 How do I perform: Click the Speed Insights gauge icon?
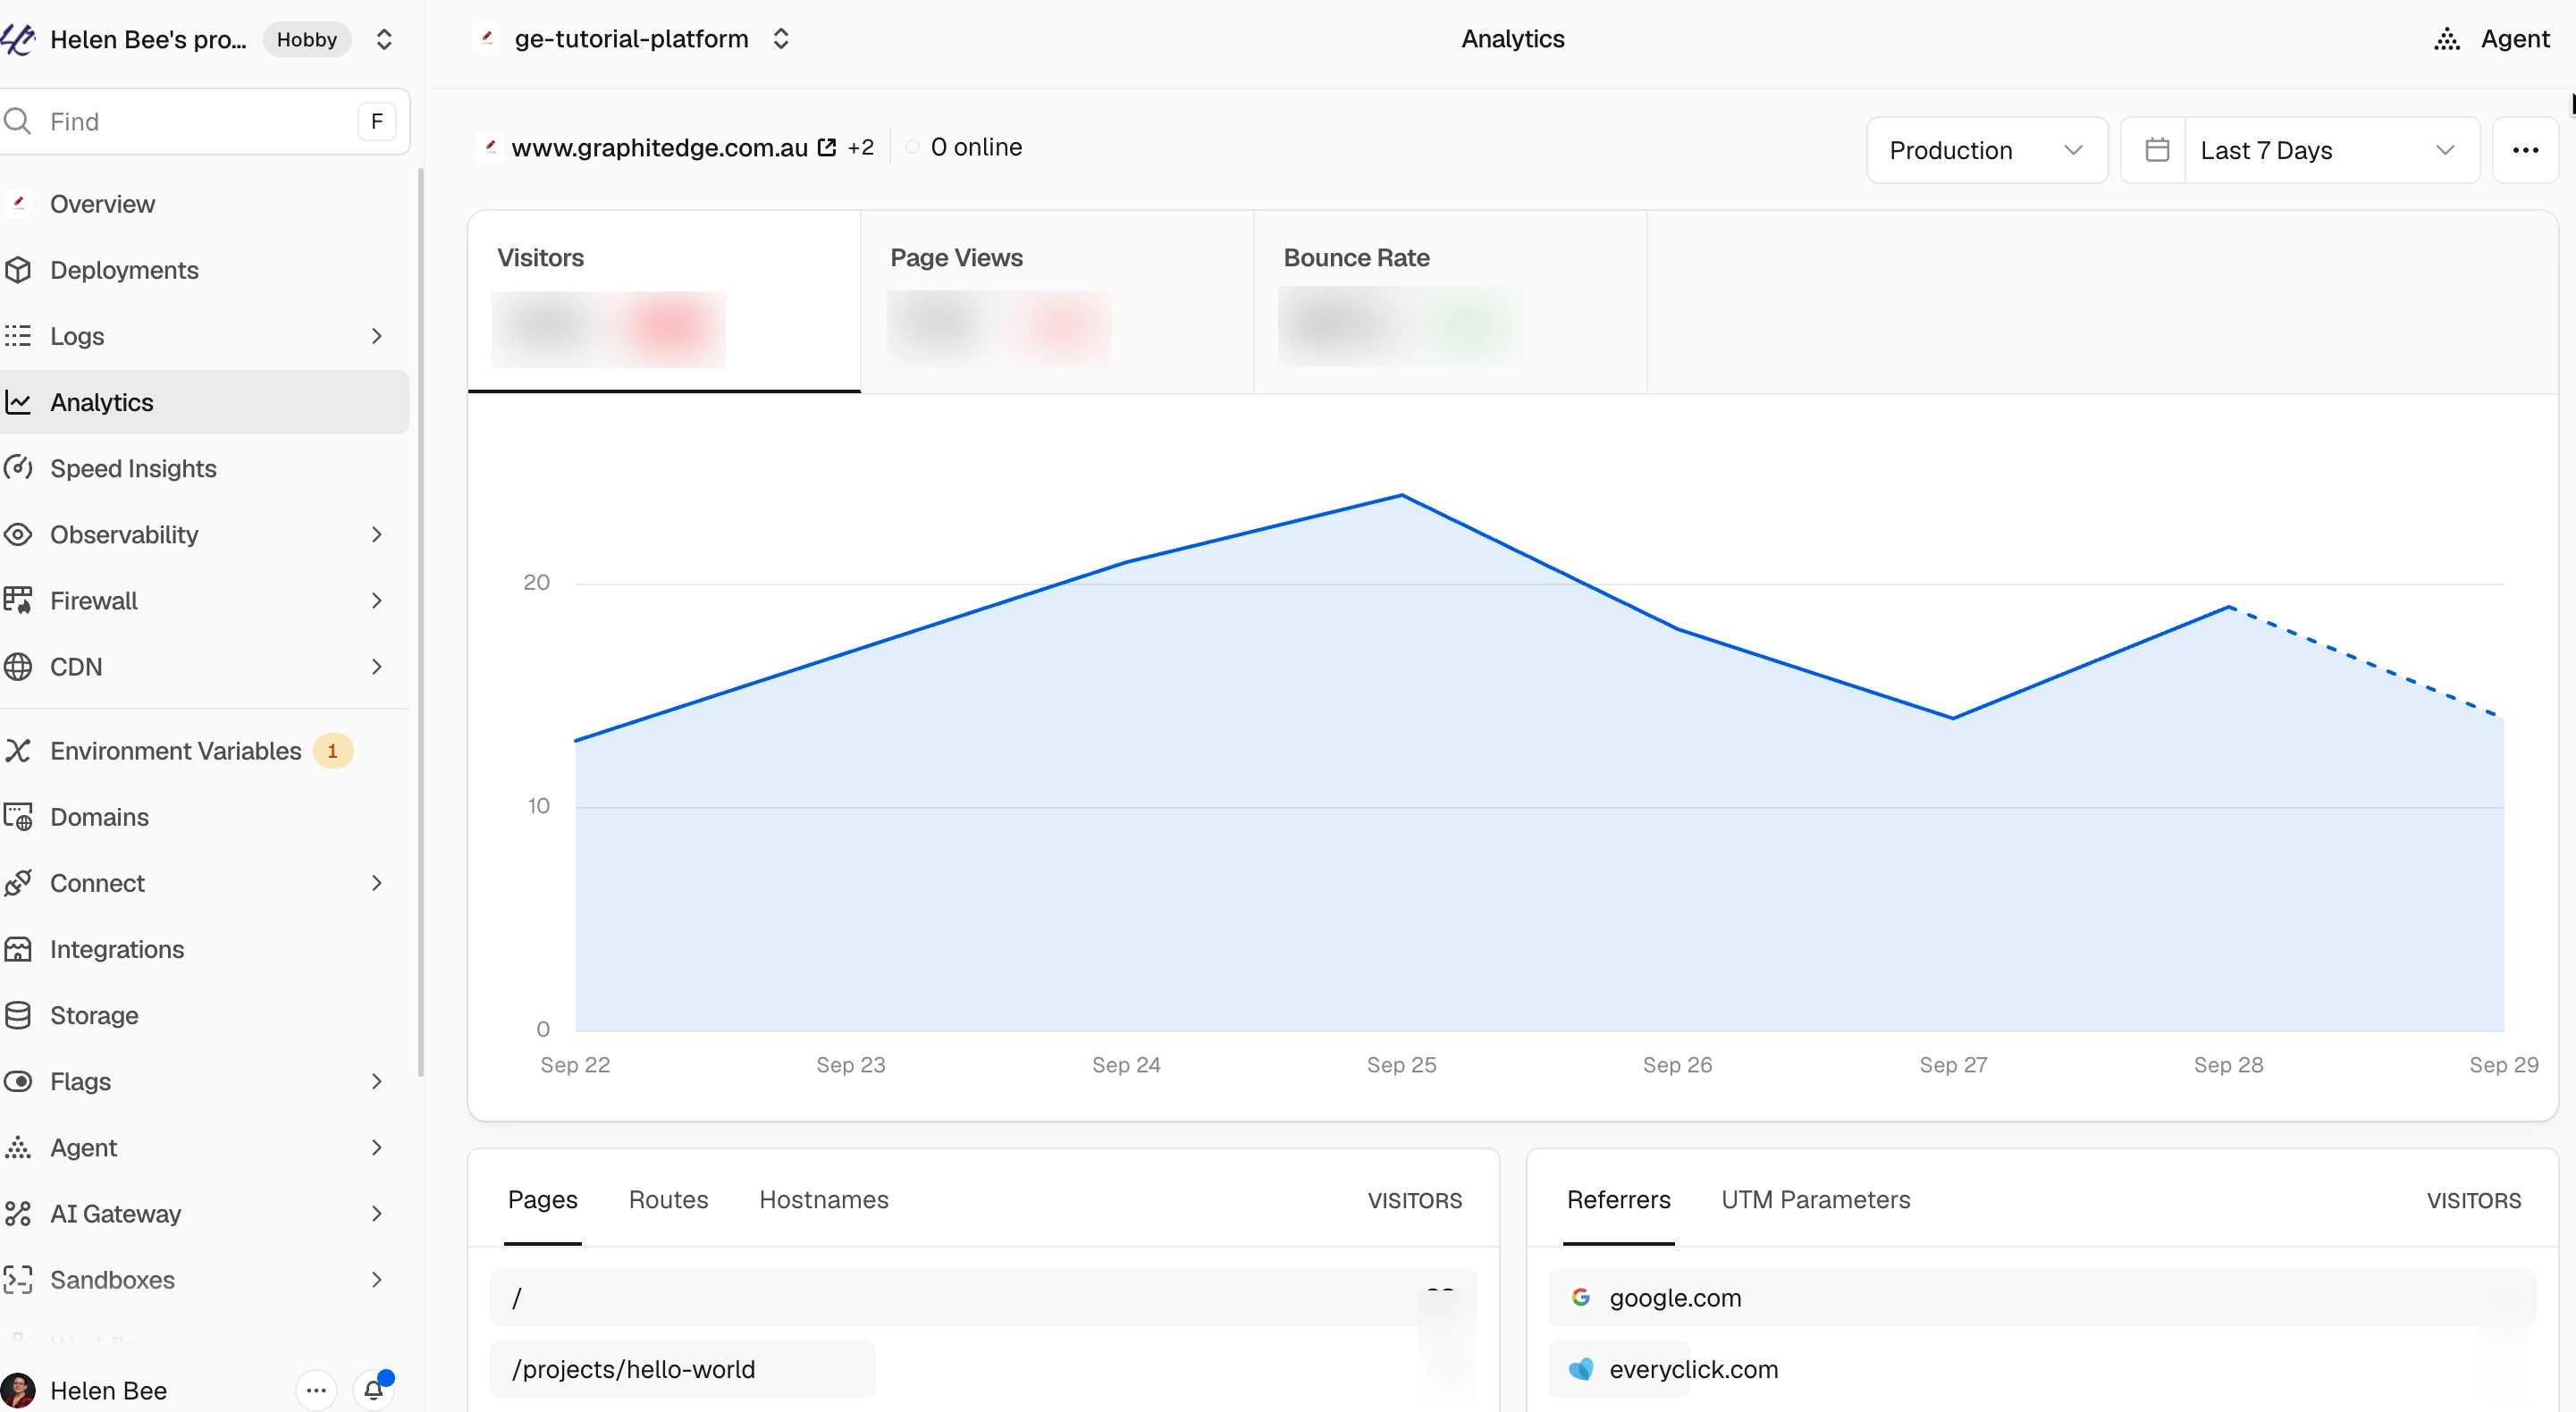click(x=18, y=468)
